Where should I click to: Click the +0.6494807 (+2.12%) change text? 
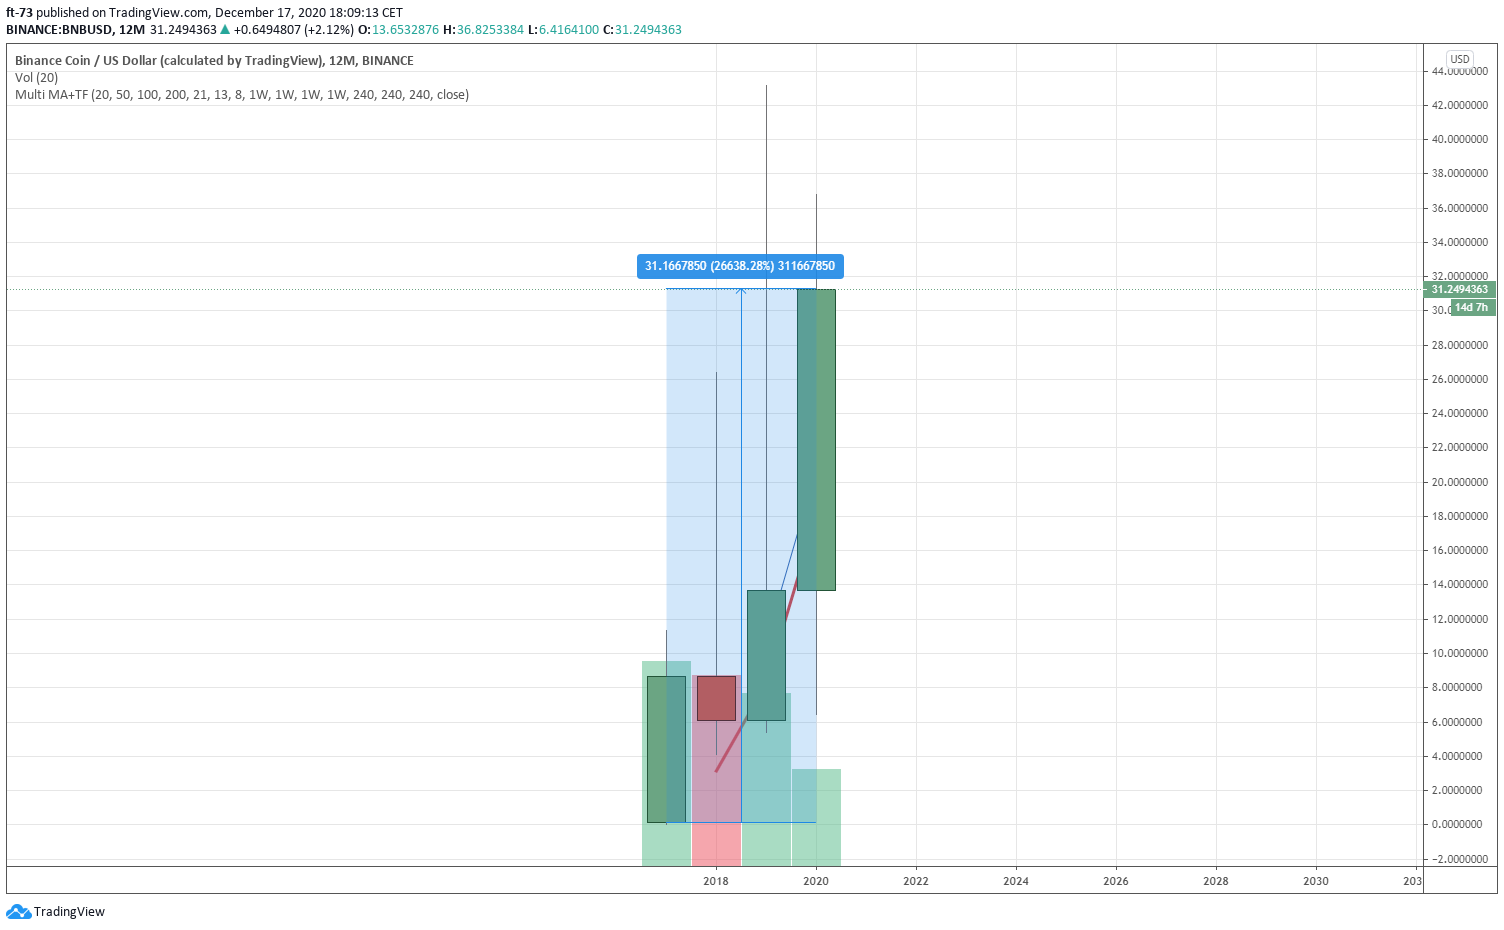[293, 29]
